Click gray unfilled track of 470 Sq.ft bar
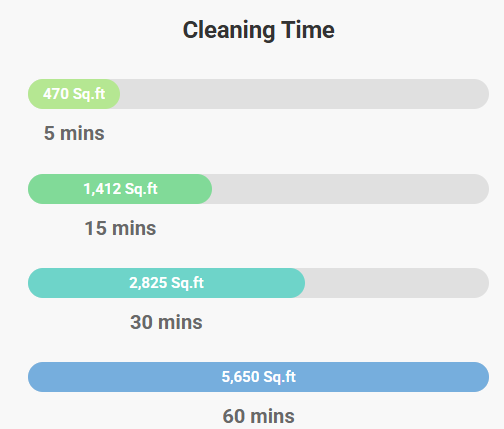 point(304,94)
